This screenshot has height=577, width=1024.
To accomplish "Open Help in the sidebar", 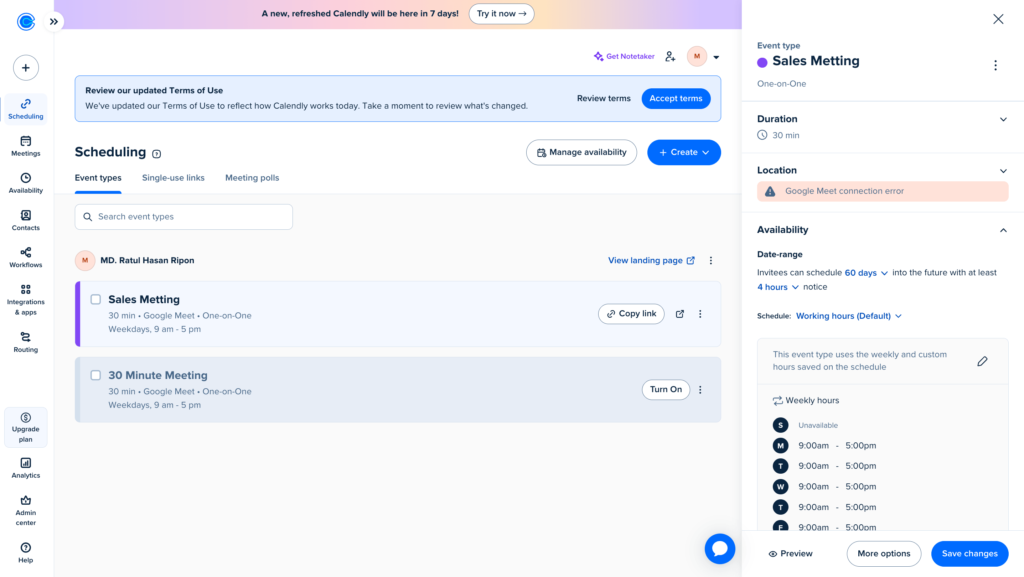I will (x=25, y=552).
